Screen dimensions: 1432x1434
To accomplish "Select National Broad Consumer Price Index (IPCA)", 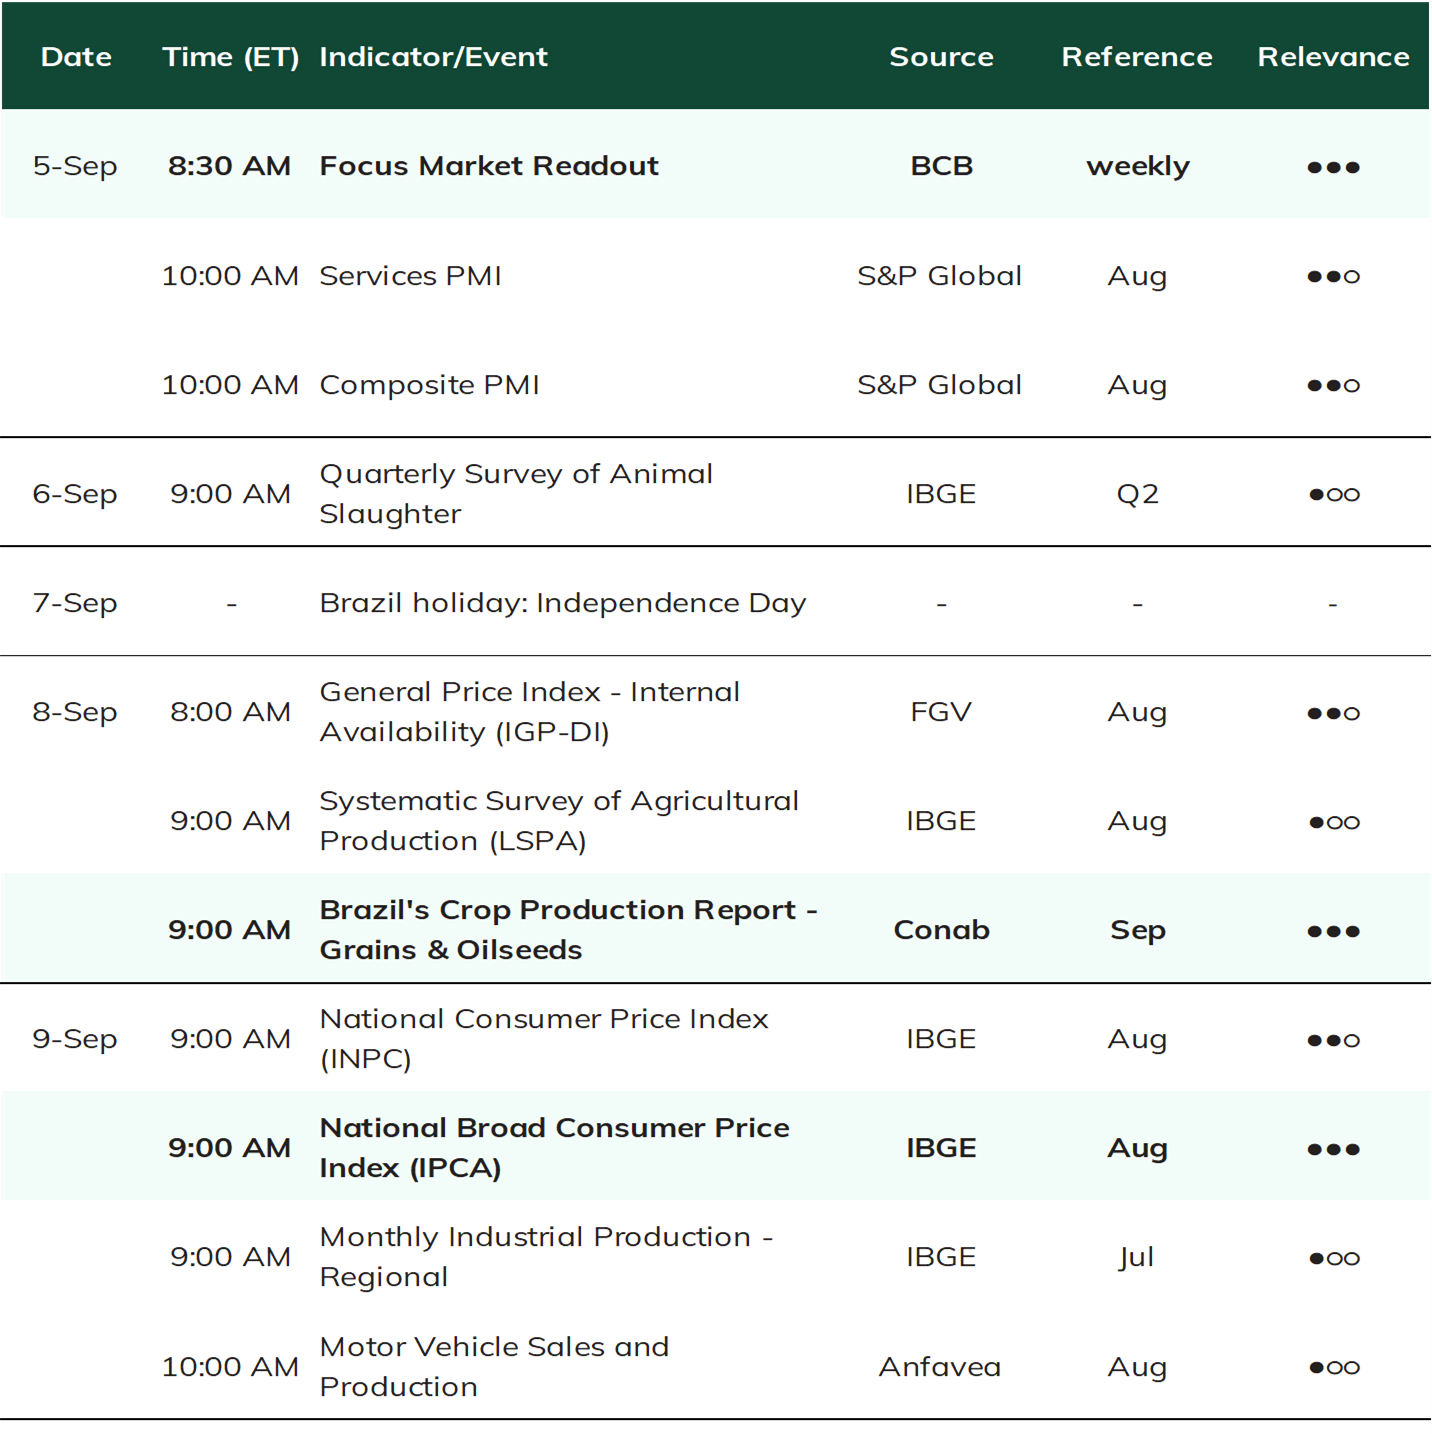I will (555, 1147).
